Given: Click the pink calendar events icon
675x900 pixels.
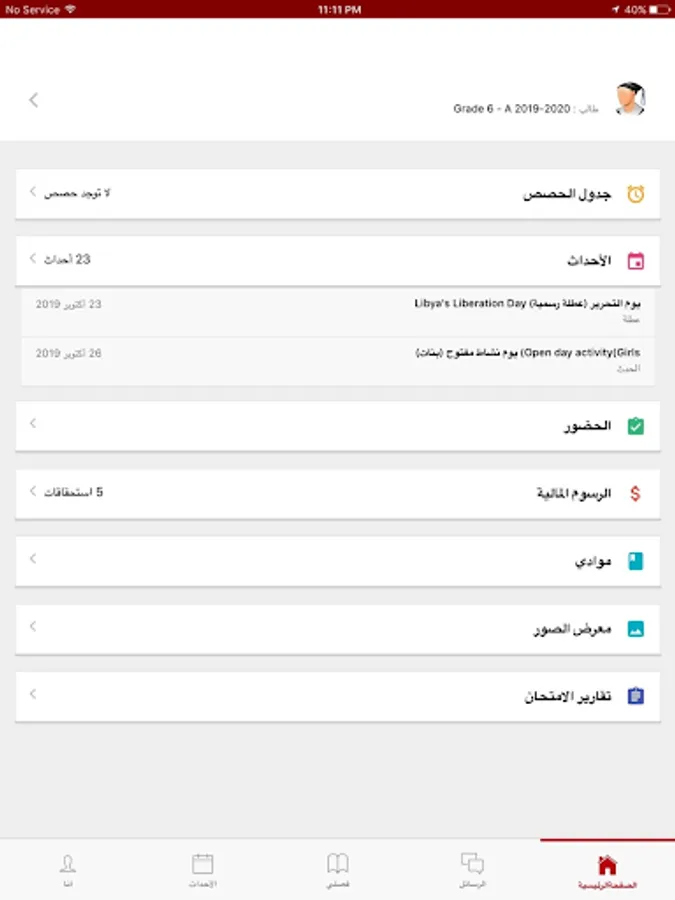Looking at the screenshot, I should tap(636, 262).
